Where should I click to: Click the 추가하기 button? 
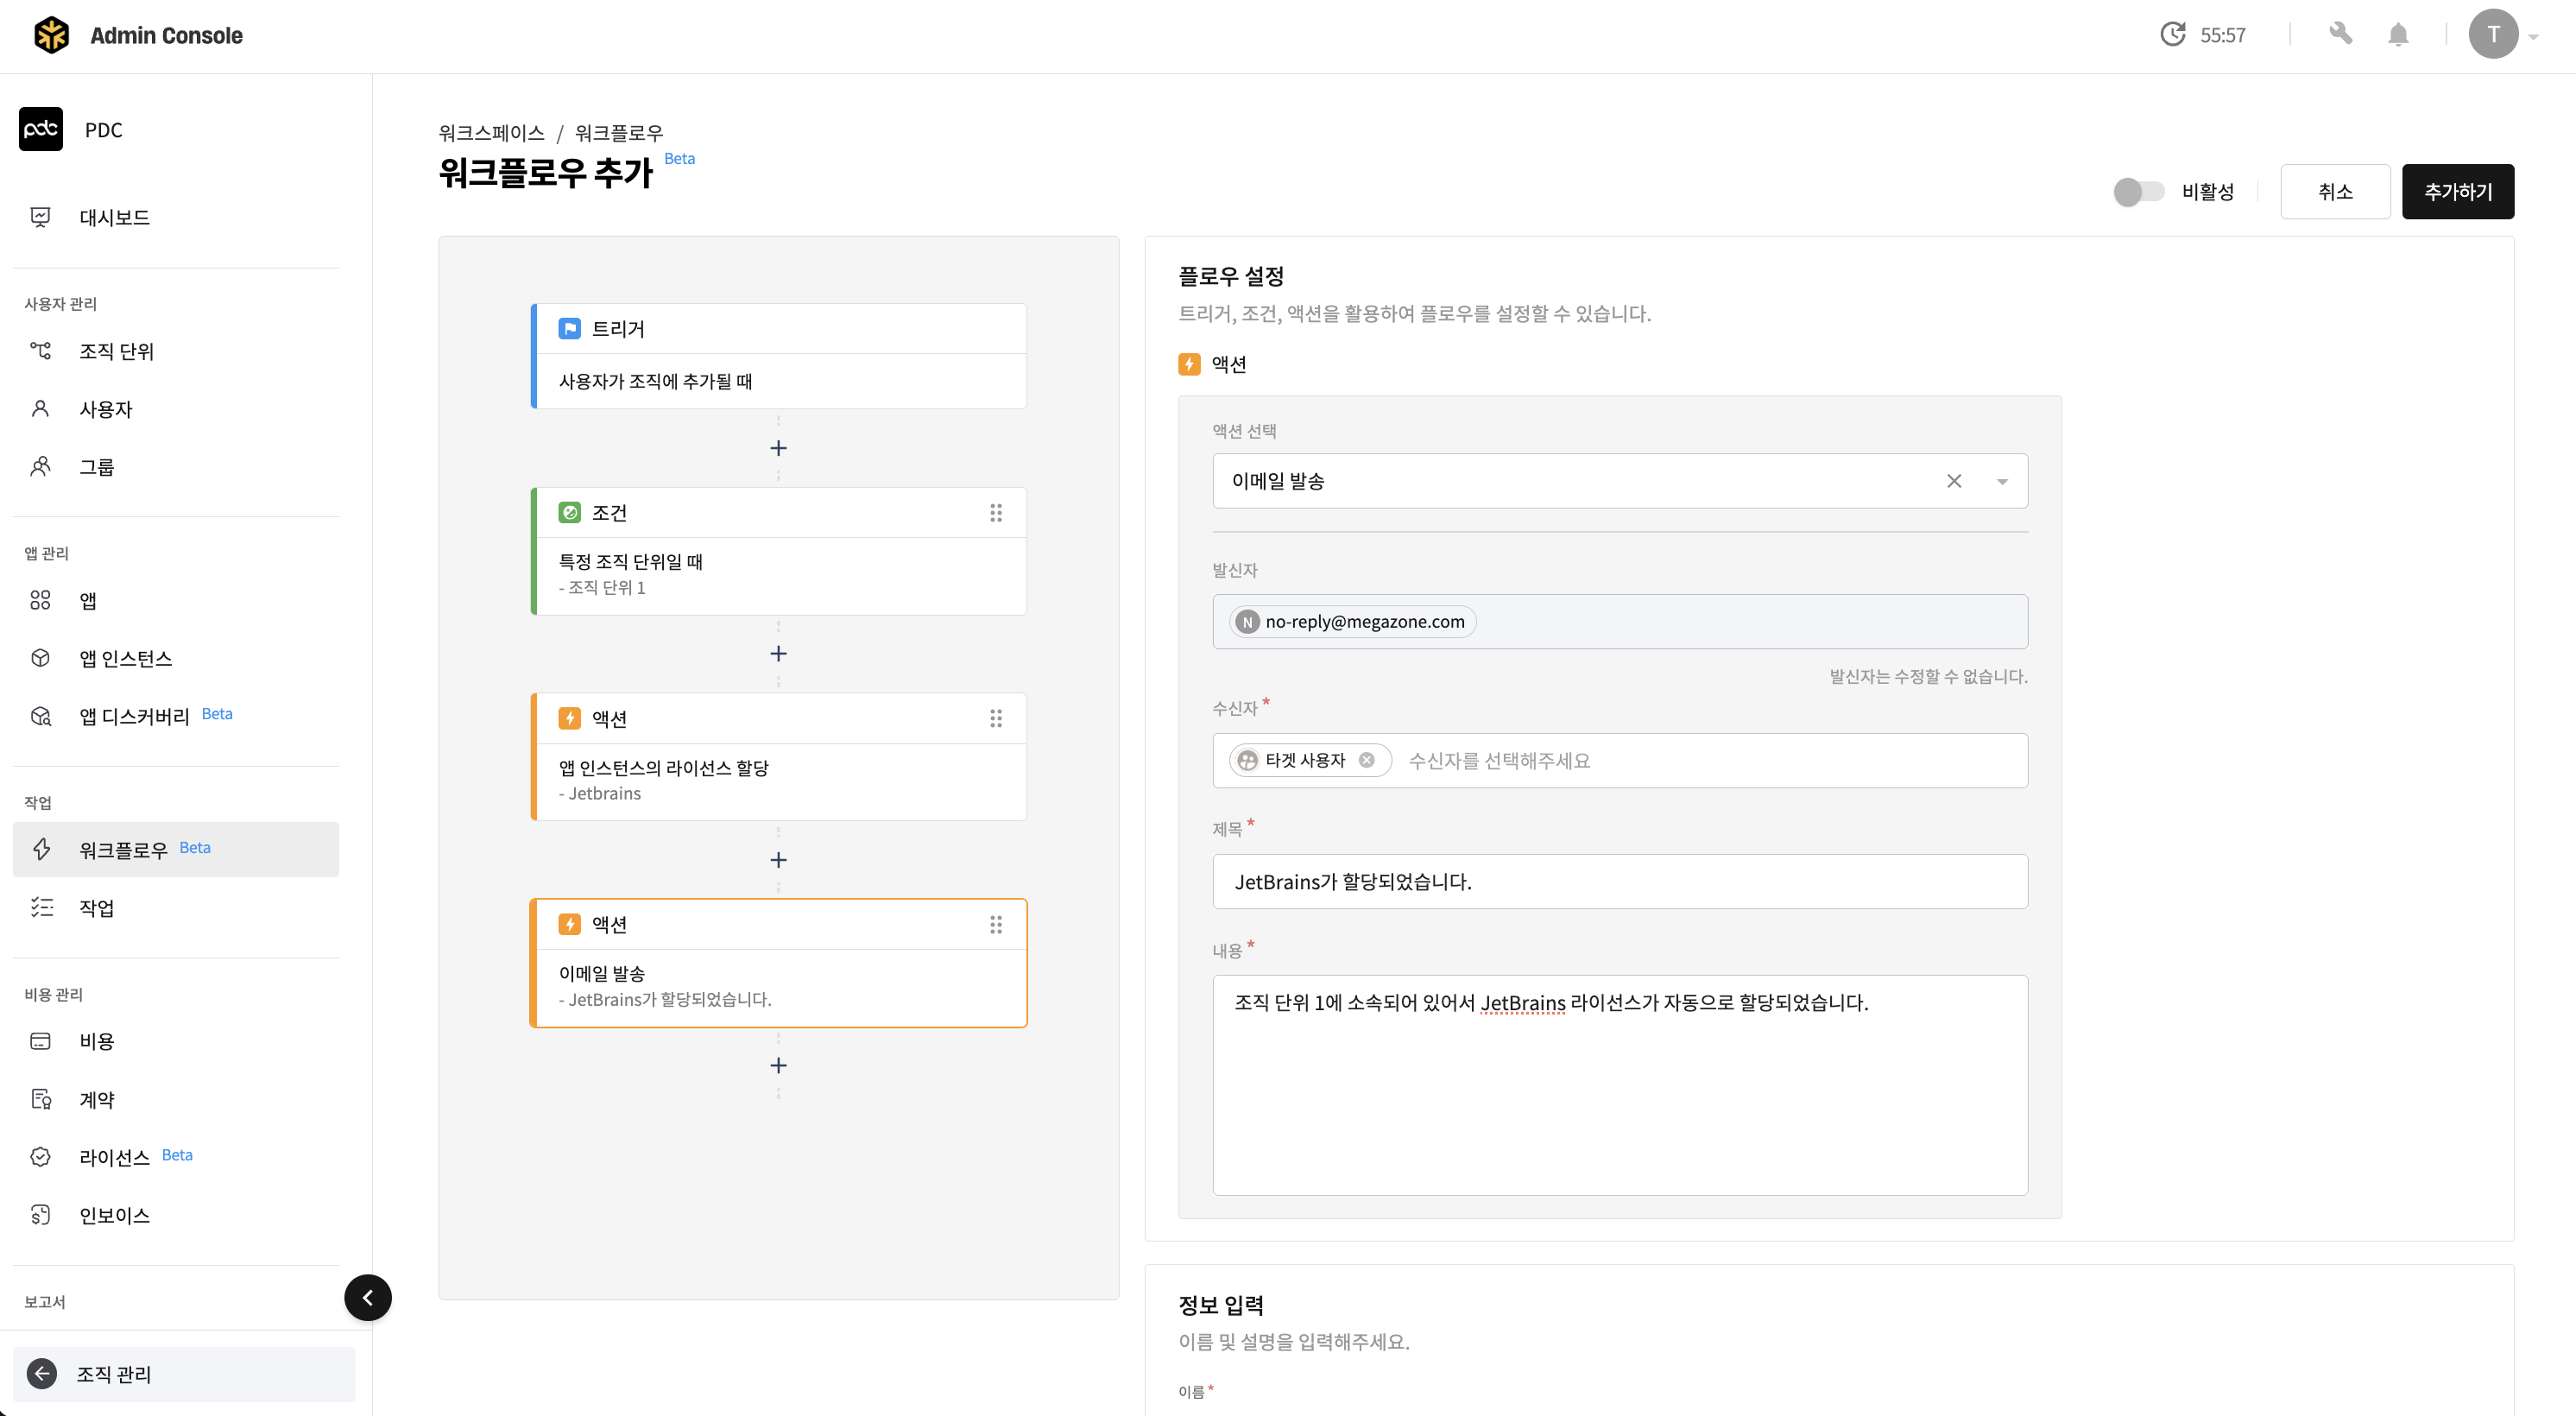tap(2457, 192)
